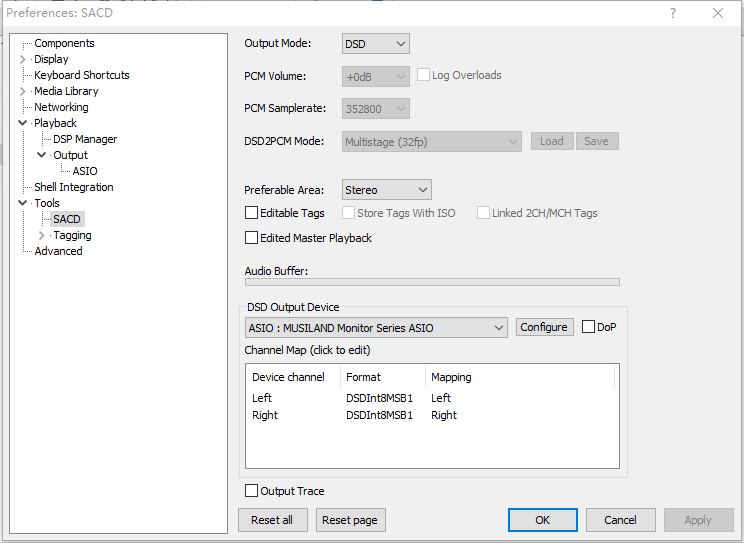744x543 pixels.
Task: Expand the Tagging tree node
Action: [41, 235]
